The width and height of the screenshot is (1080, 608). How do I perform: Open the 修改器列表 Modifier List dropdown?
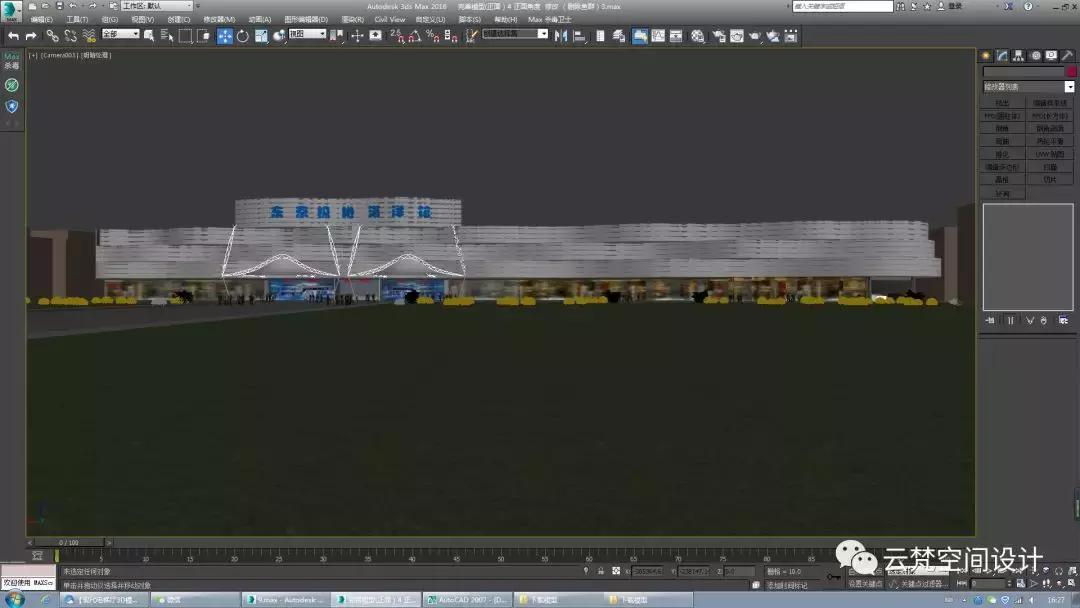pyautogui.click(x=1025, y=86)
